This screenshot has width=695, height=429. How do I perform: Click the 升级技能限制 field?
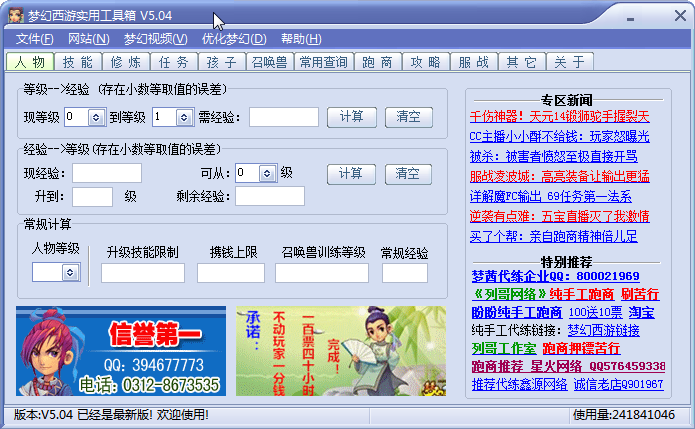tap(143, 273)
